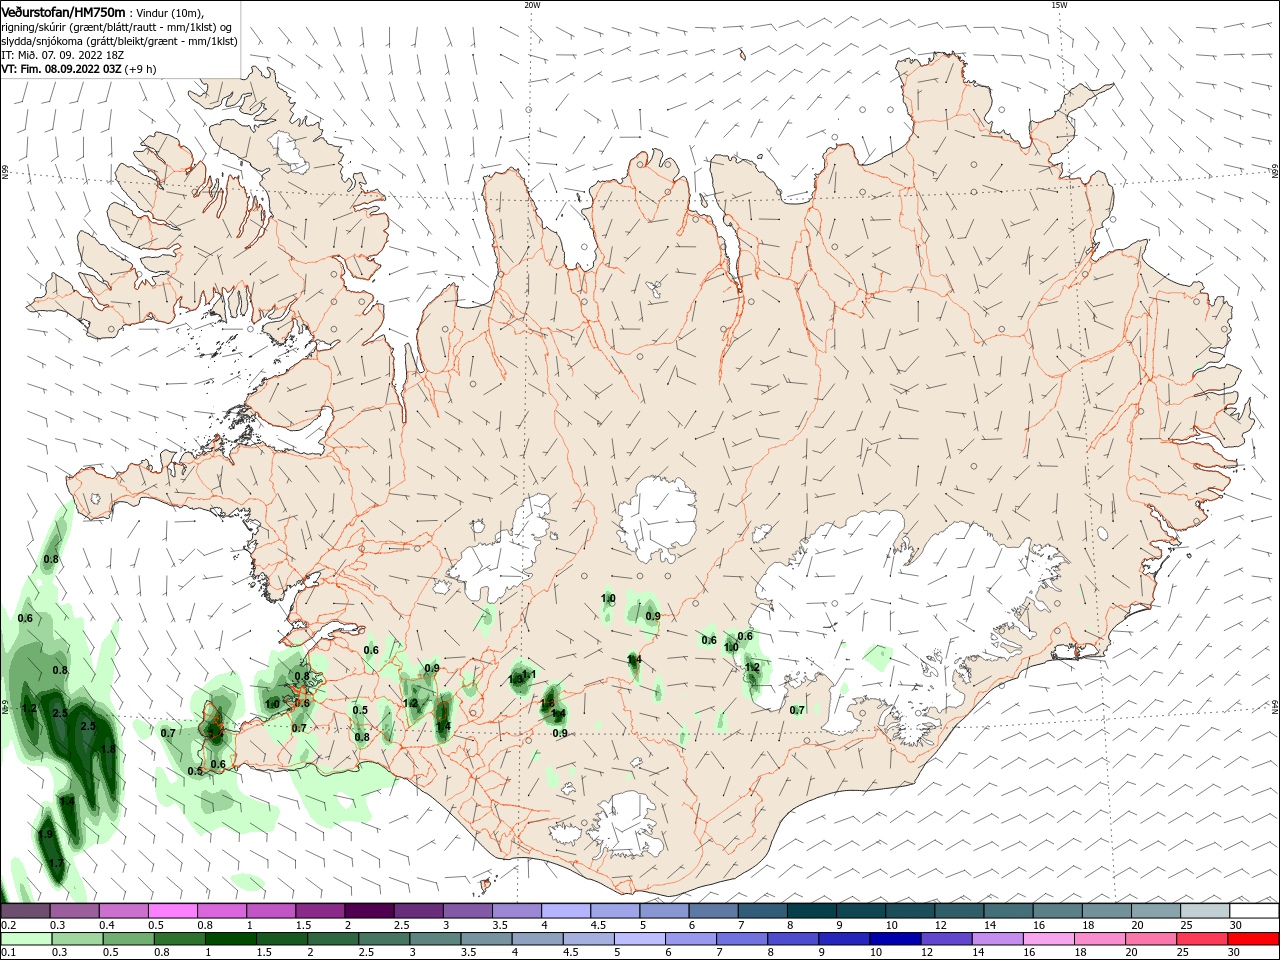
Task: Click the 20W longitude label
Action: (532, 5)
